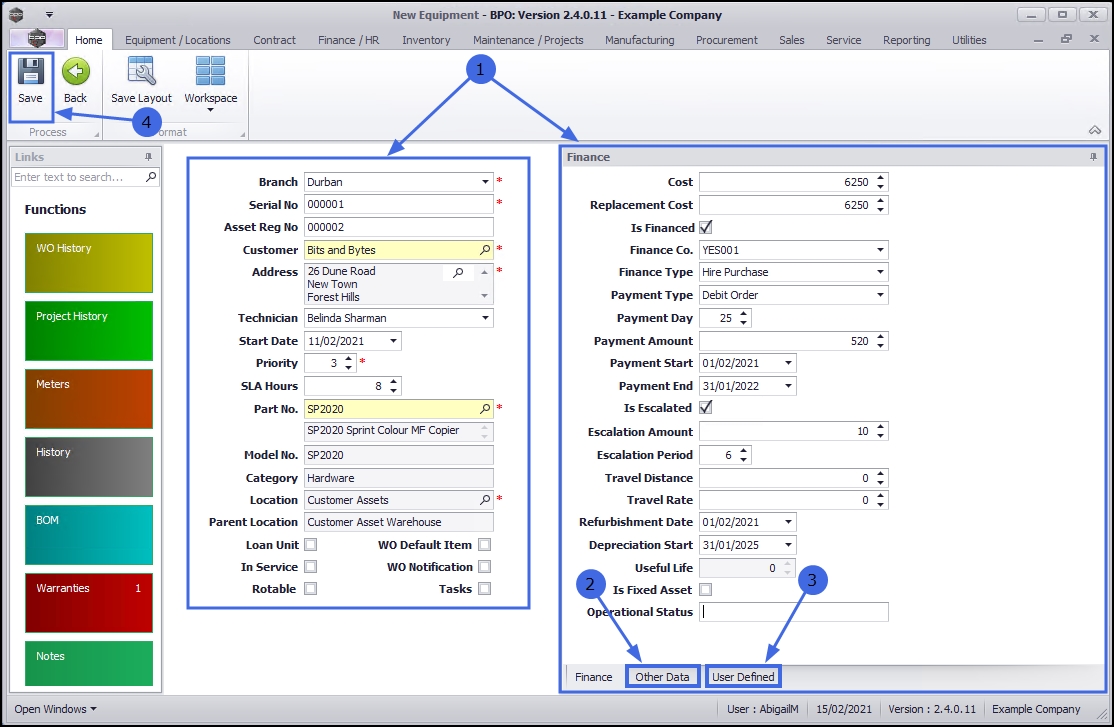Viewport: 1114px width, 727px height.
Task: Switch to Finance / HR ribbon tab
Action: tap(348, 40)
